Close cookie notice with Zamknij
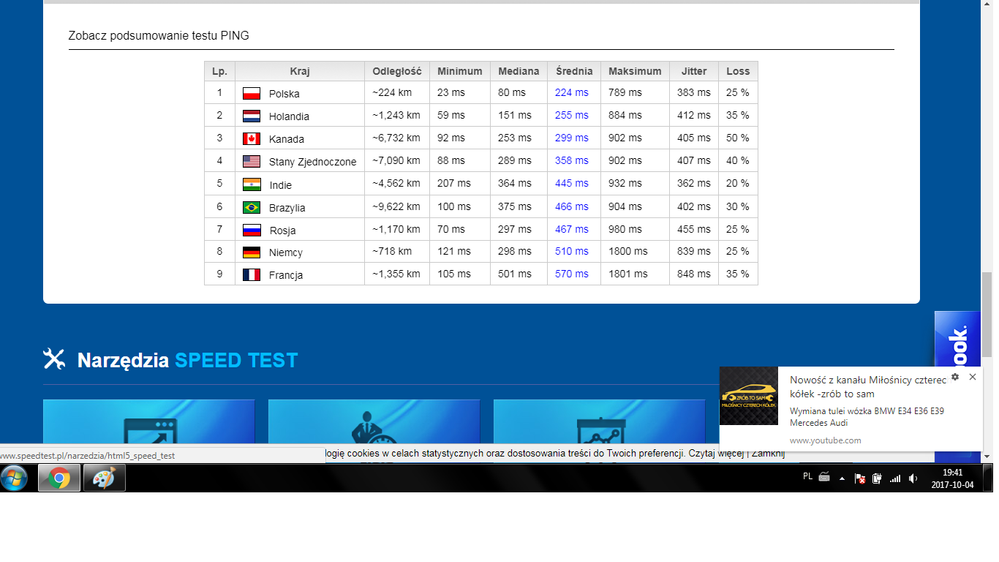999x562 pixels. coord(767,454)
